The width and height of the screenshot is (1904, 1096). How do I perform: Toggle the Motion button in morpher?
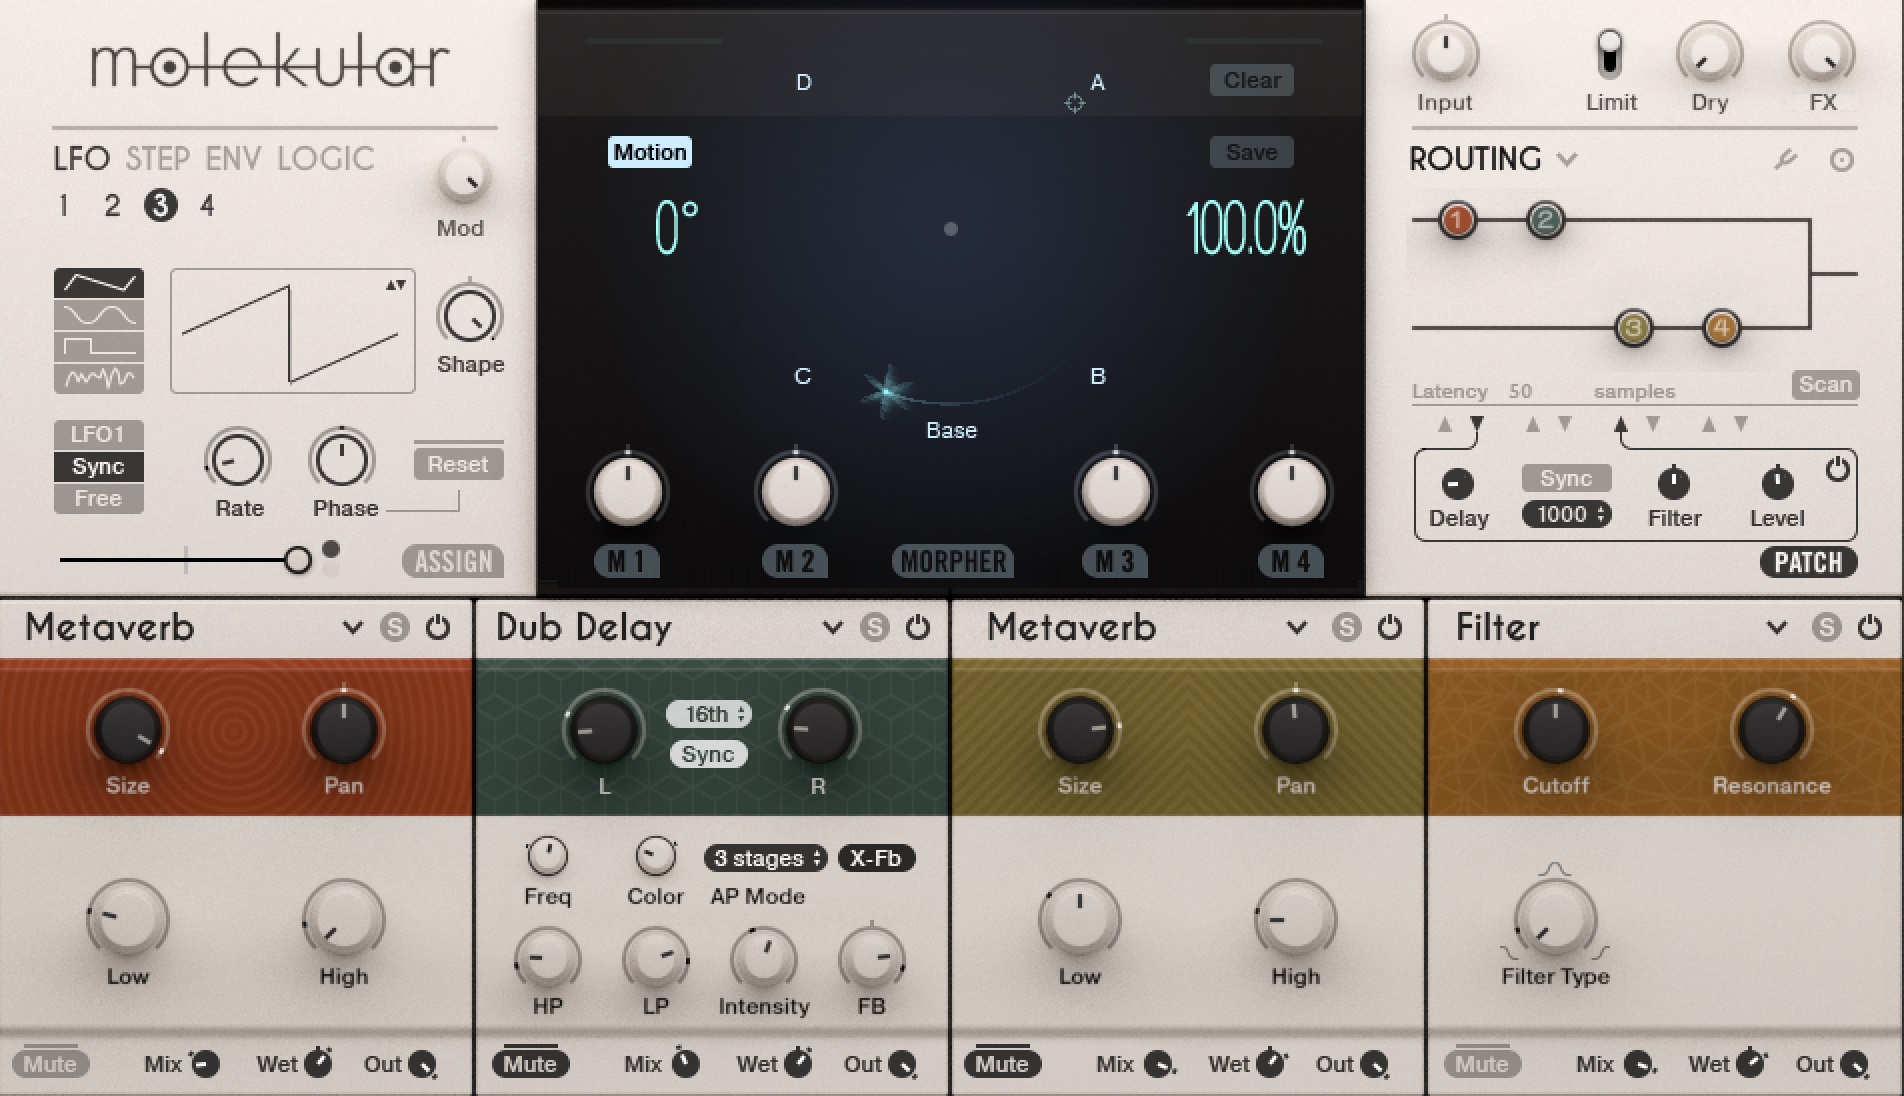[x=650, y=152]
